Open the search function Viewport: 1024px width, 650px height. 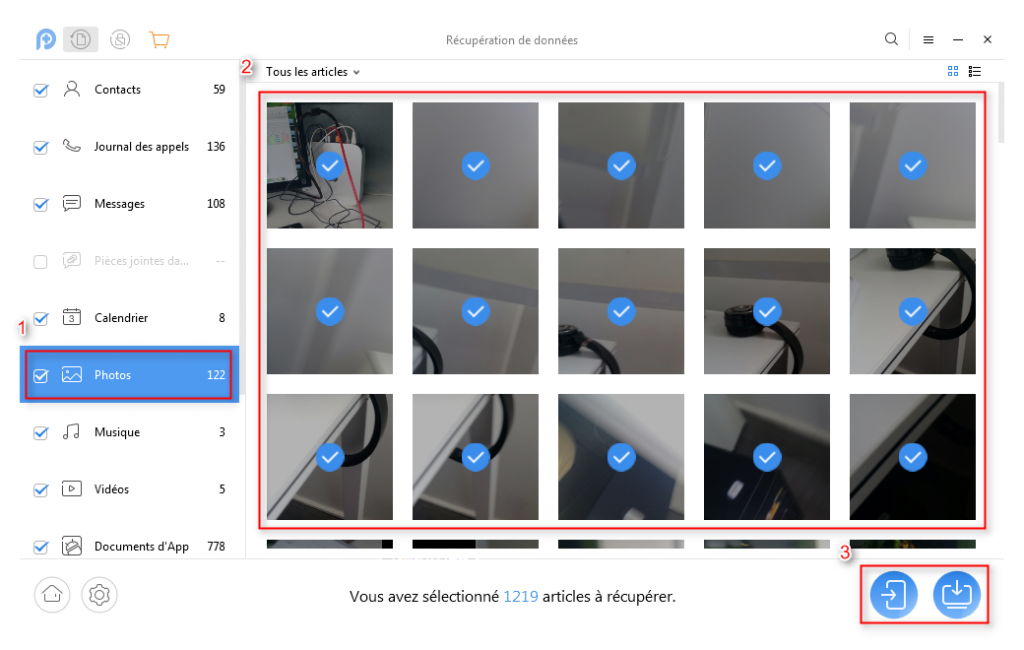[891, 39]
